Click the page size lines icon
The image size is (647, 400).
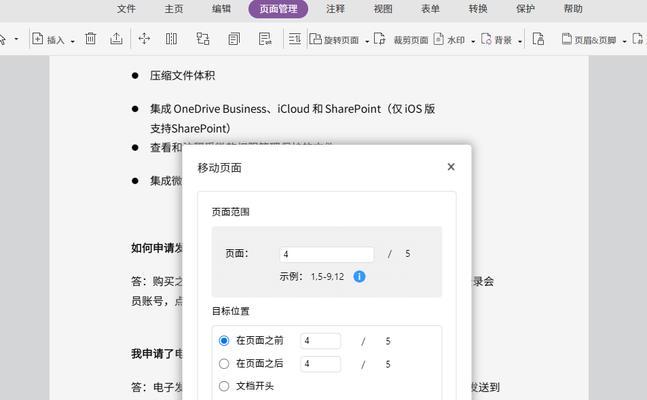[x=295, y=39]
